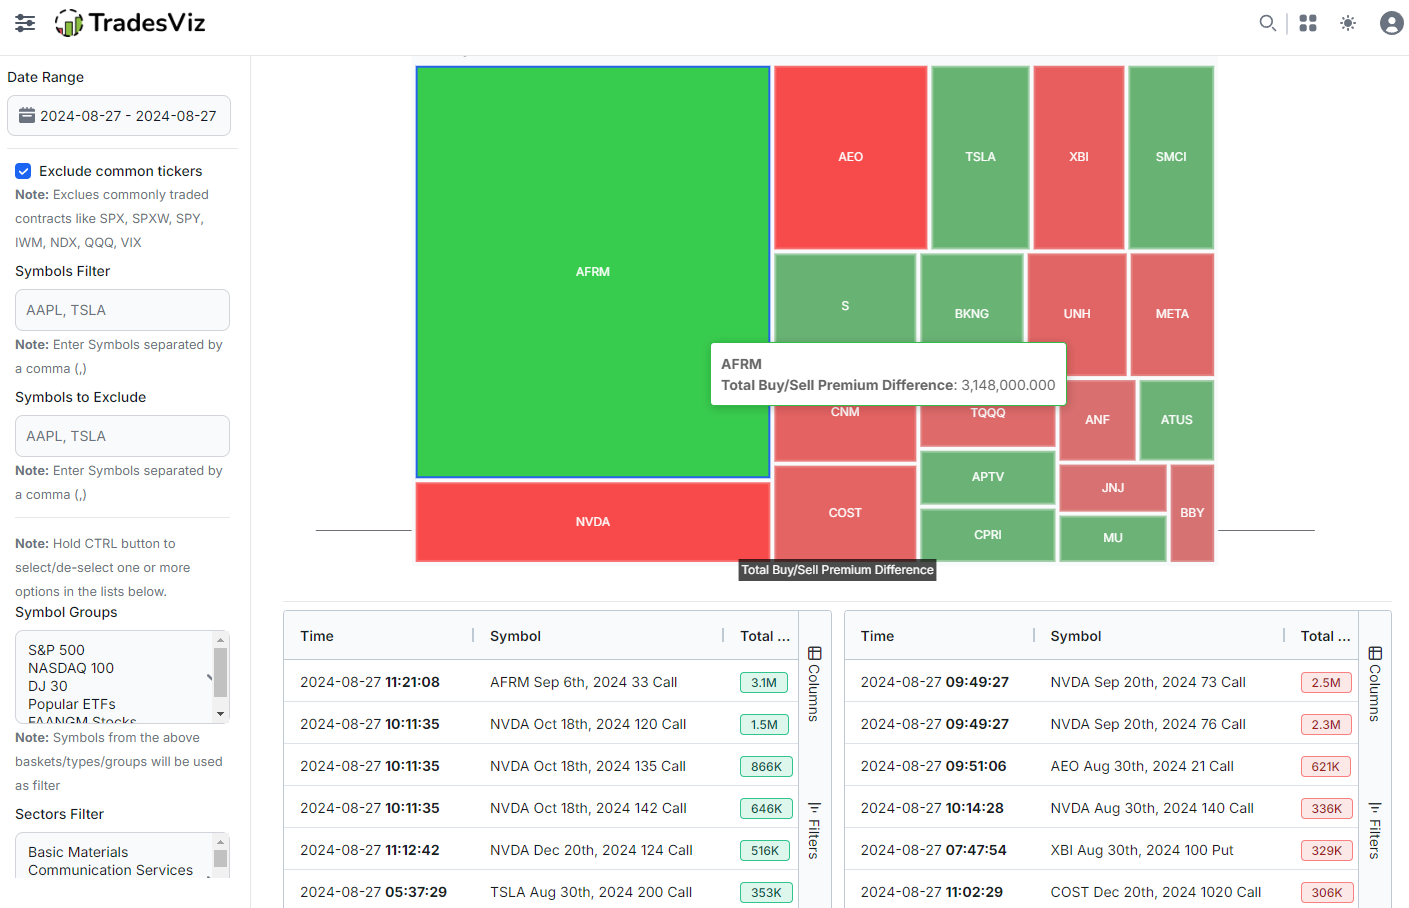The width and height of the screenshot is (1409, 908).
Task: Select NVDA Dec 20th, 2024 124 Call row
Action: pos(541,850)
